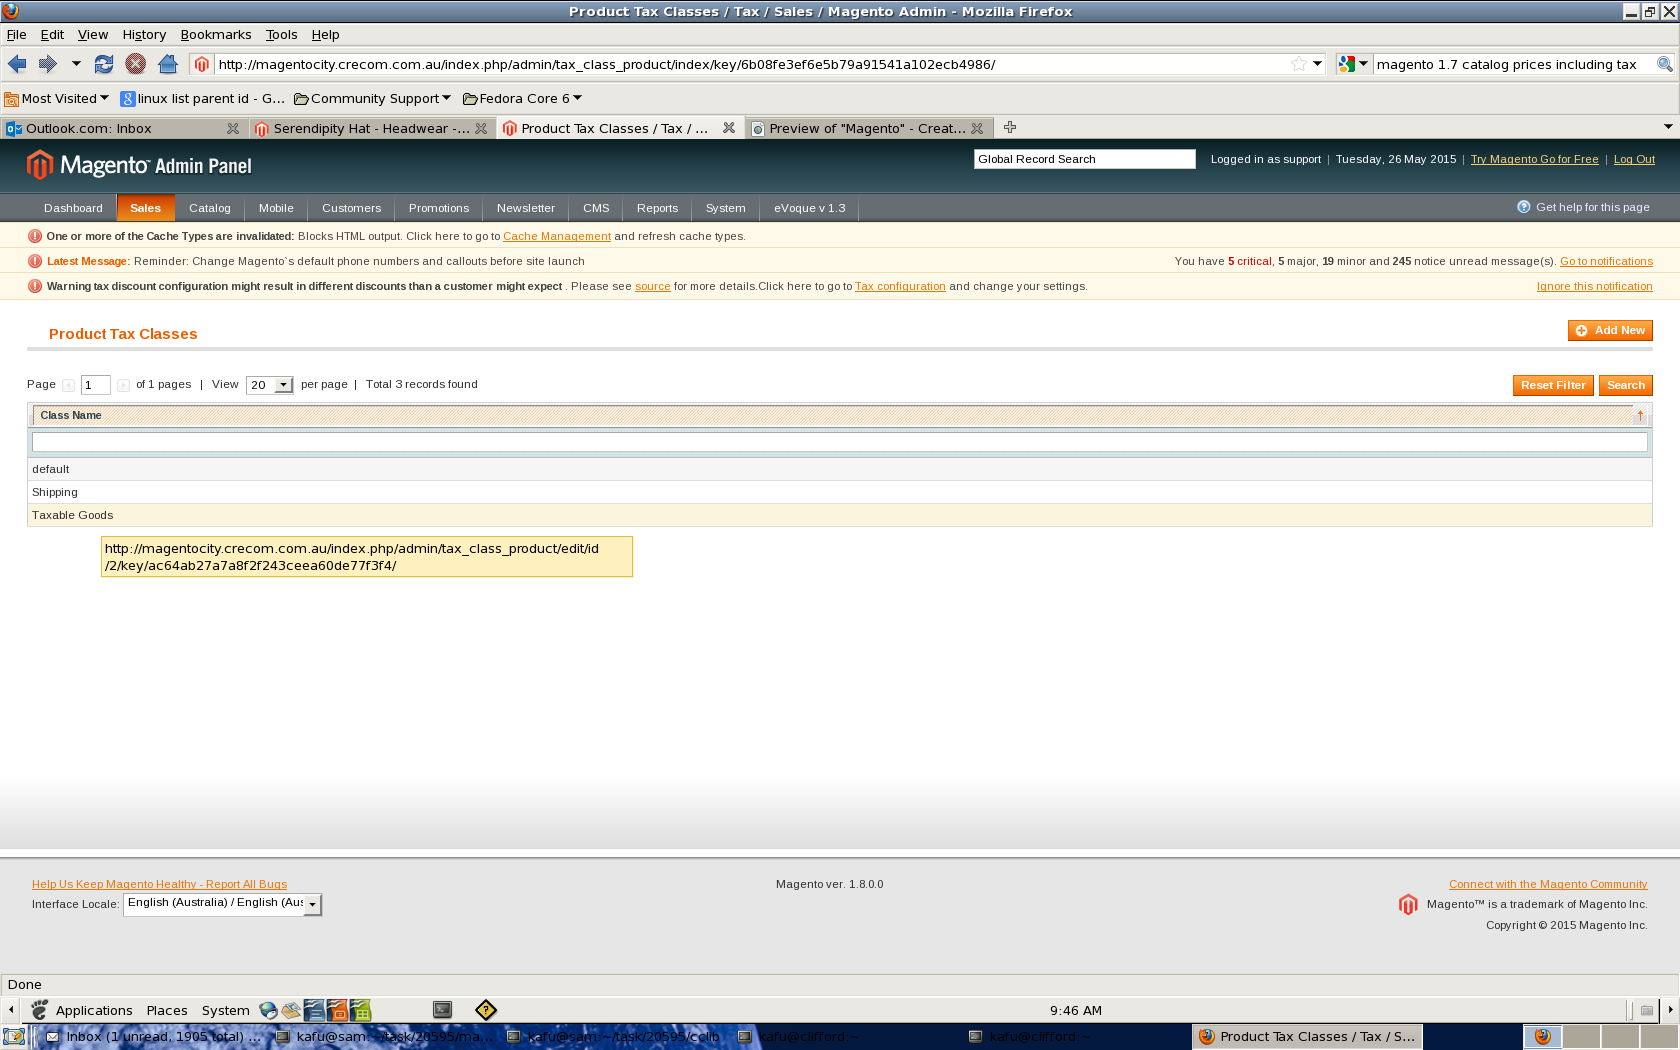Click the Class Name filter input field
Screen dimensions: 1680x1050
tap(839, 442)
